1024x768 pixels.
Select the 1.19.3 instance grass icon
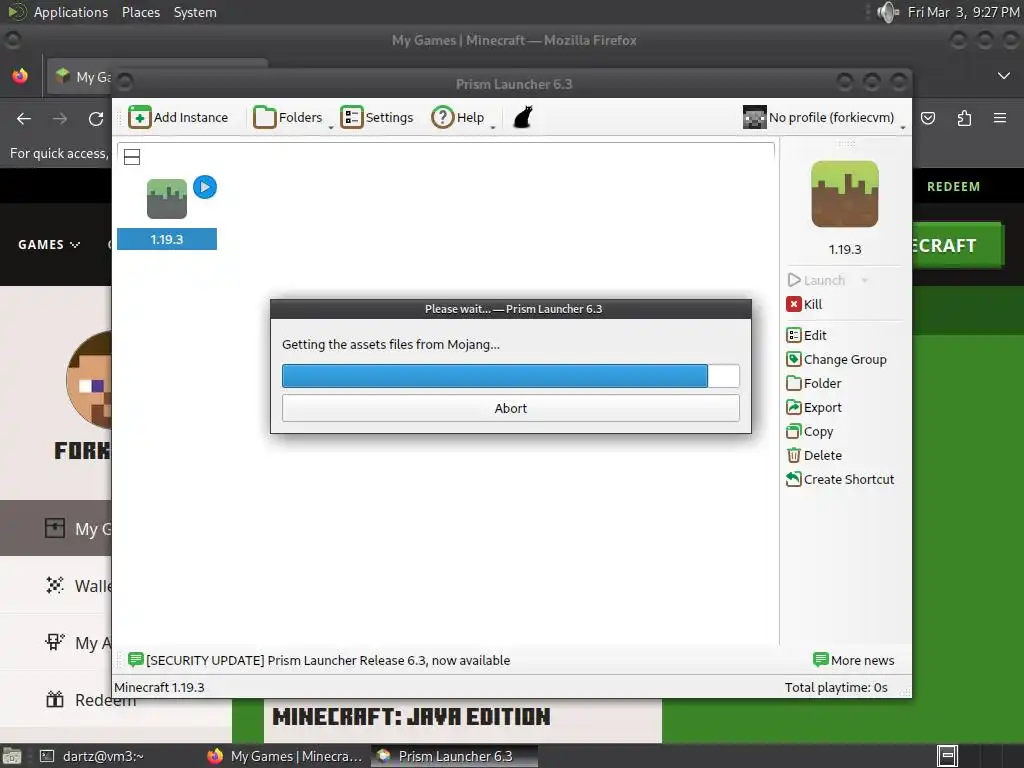167,199
